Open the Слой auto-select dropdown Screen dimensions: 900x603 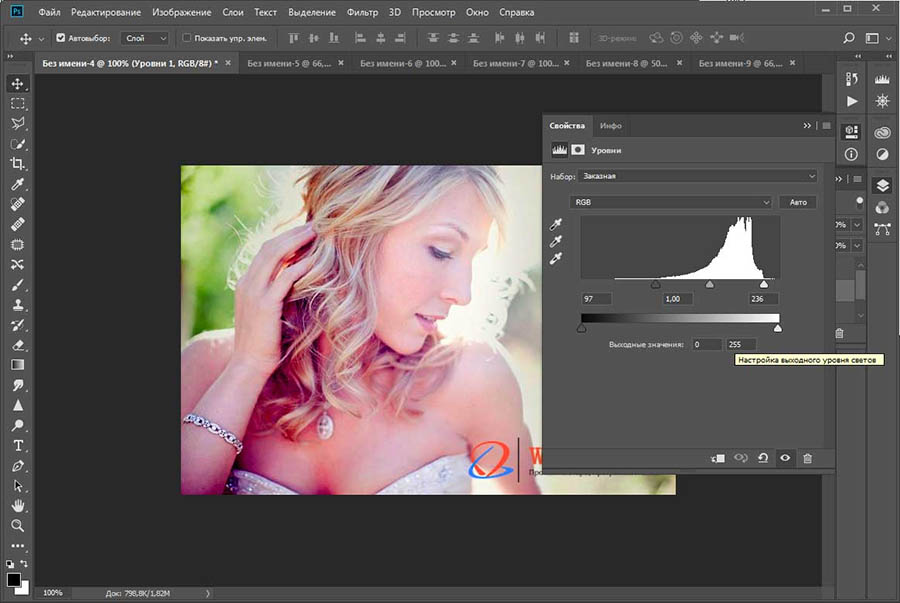pos(145,38)
